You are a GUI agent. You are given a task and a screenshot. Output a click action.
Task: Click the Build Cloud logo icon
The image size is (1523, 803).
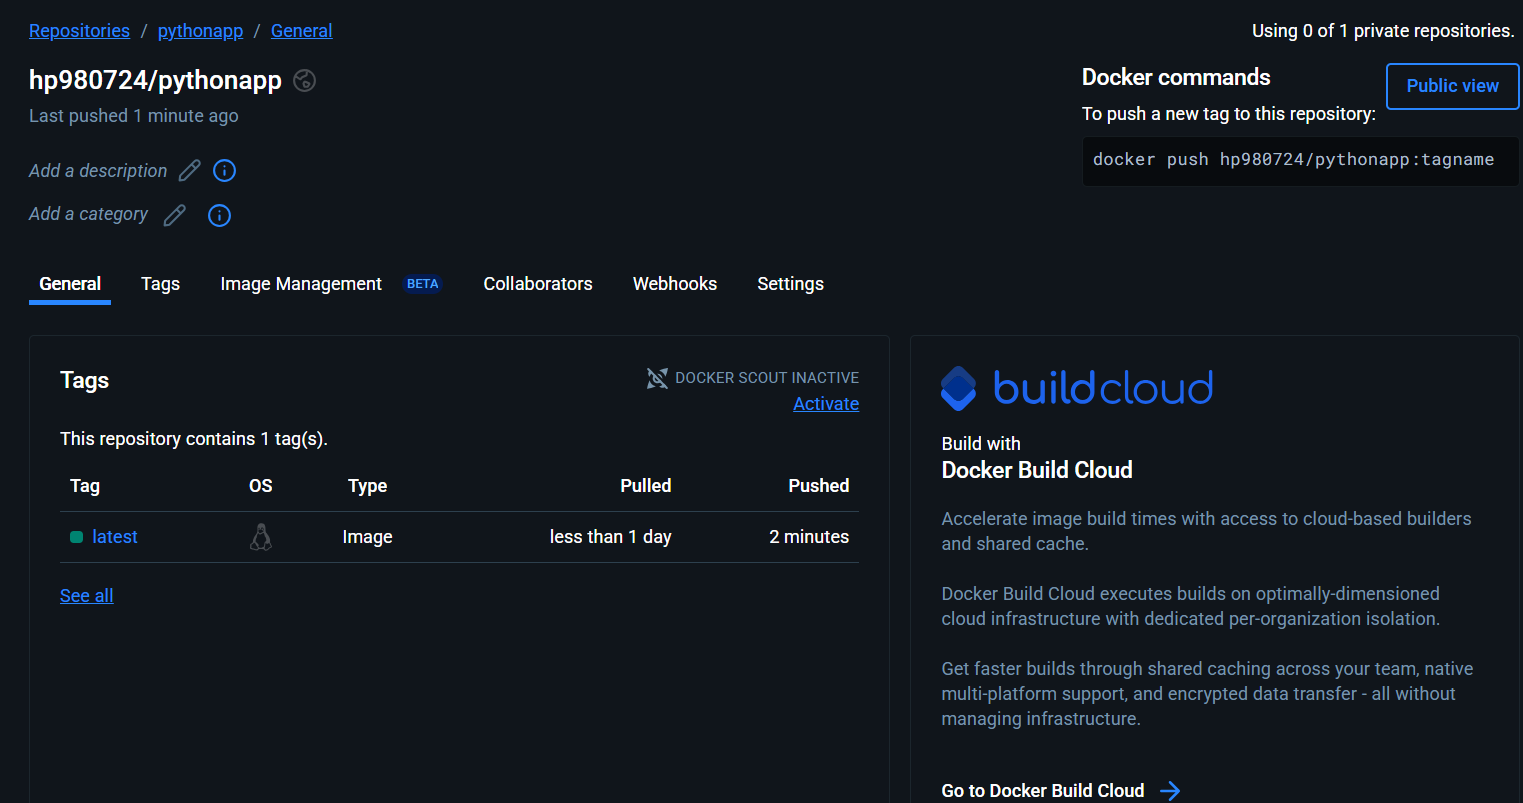(958, 388)
